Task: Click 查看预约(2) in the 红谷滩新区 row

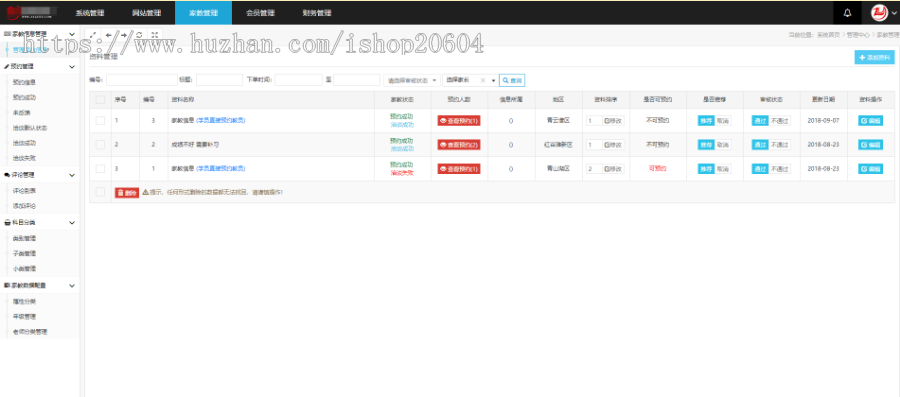Action: coord(459,145)
